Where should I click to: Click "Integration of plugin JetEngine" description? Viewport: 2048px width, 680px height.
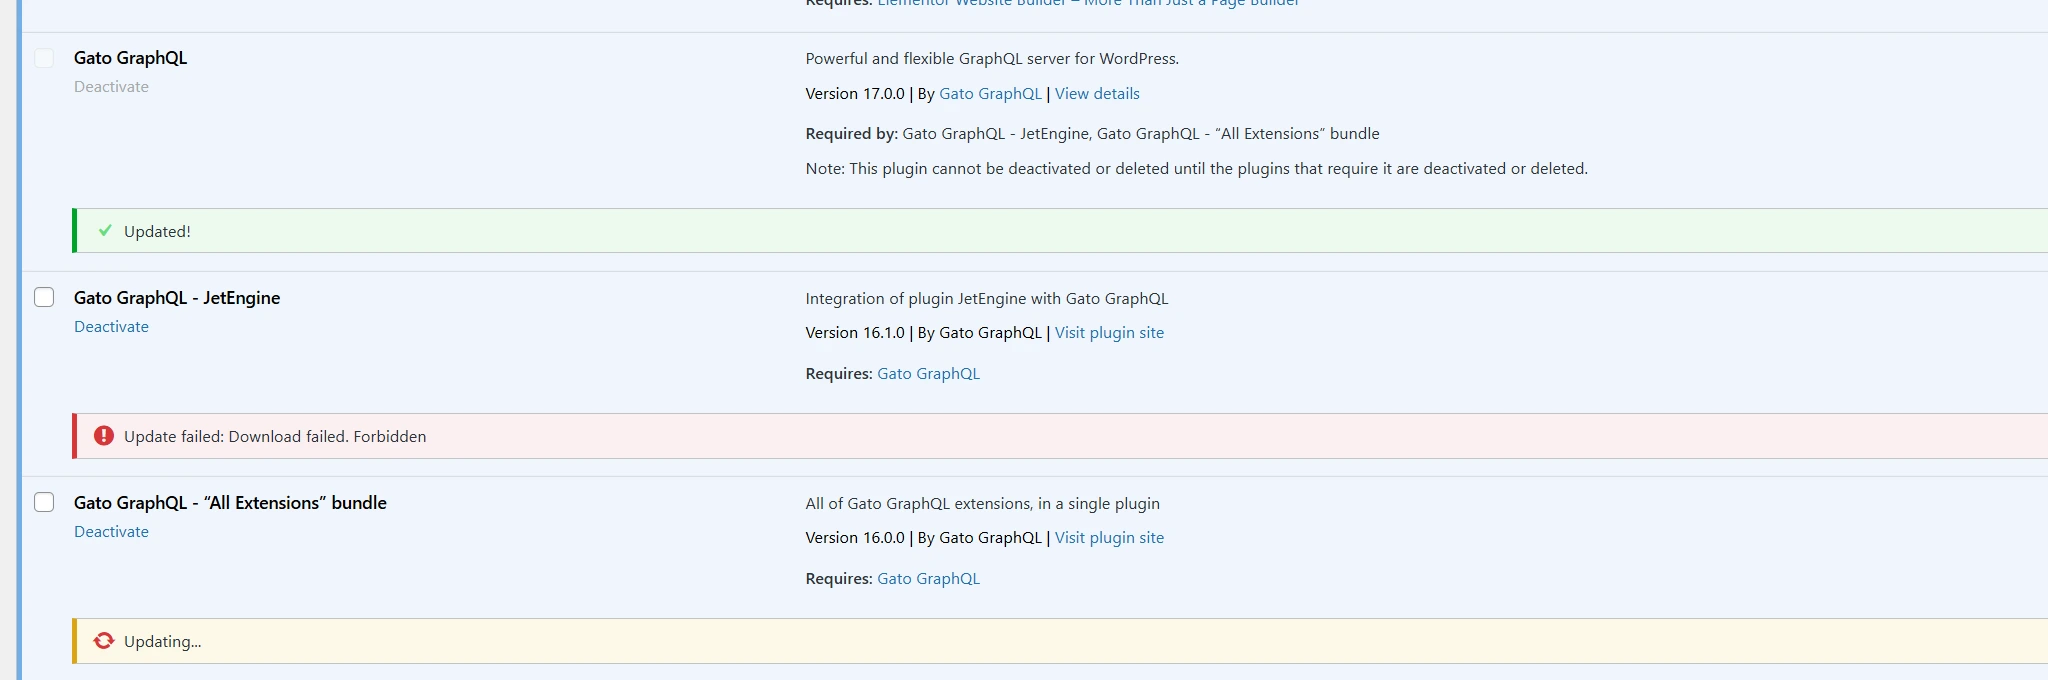986,299
